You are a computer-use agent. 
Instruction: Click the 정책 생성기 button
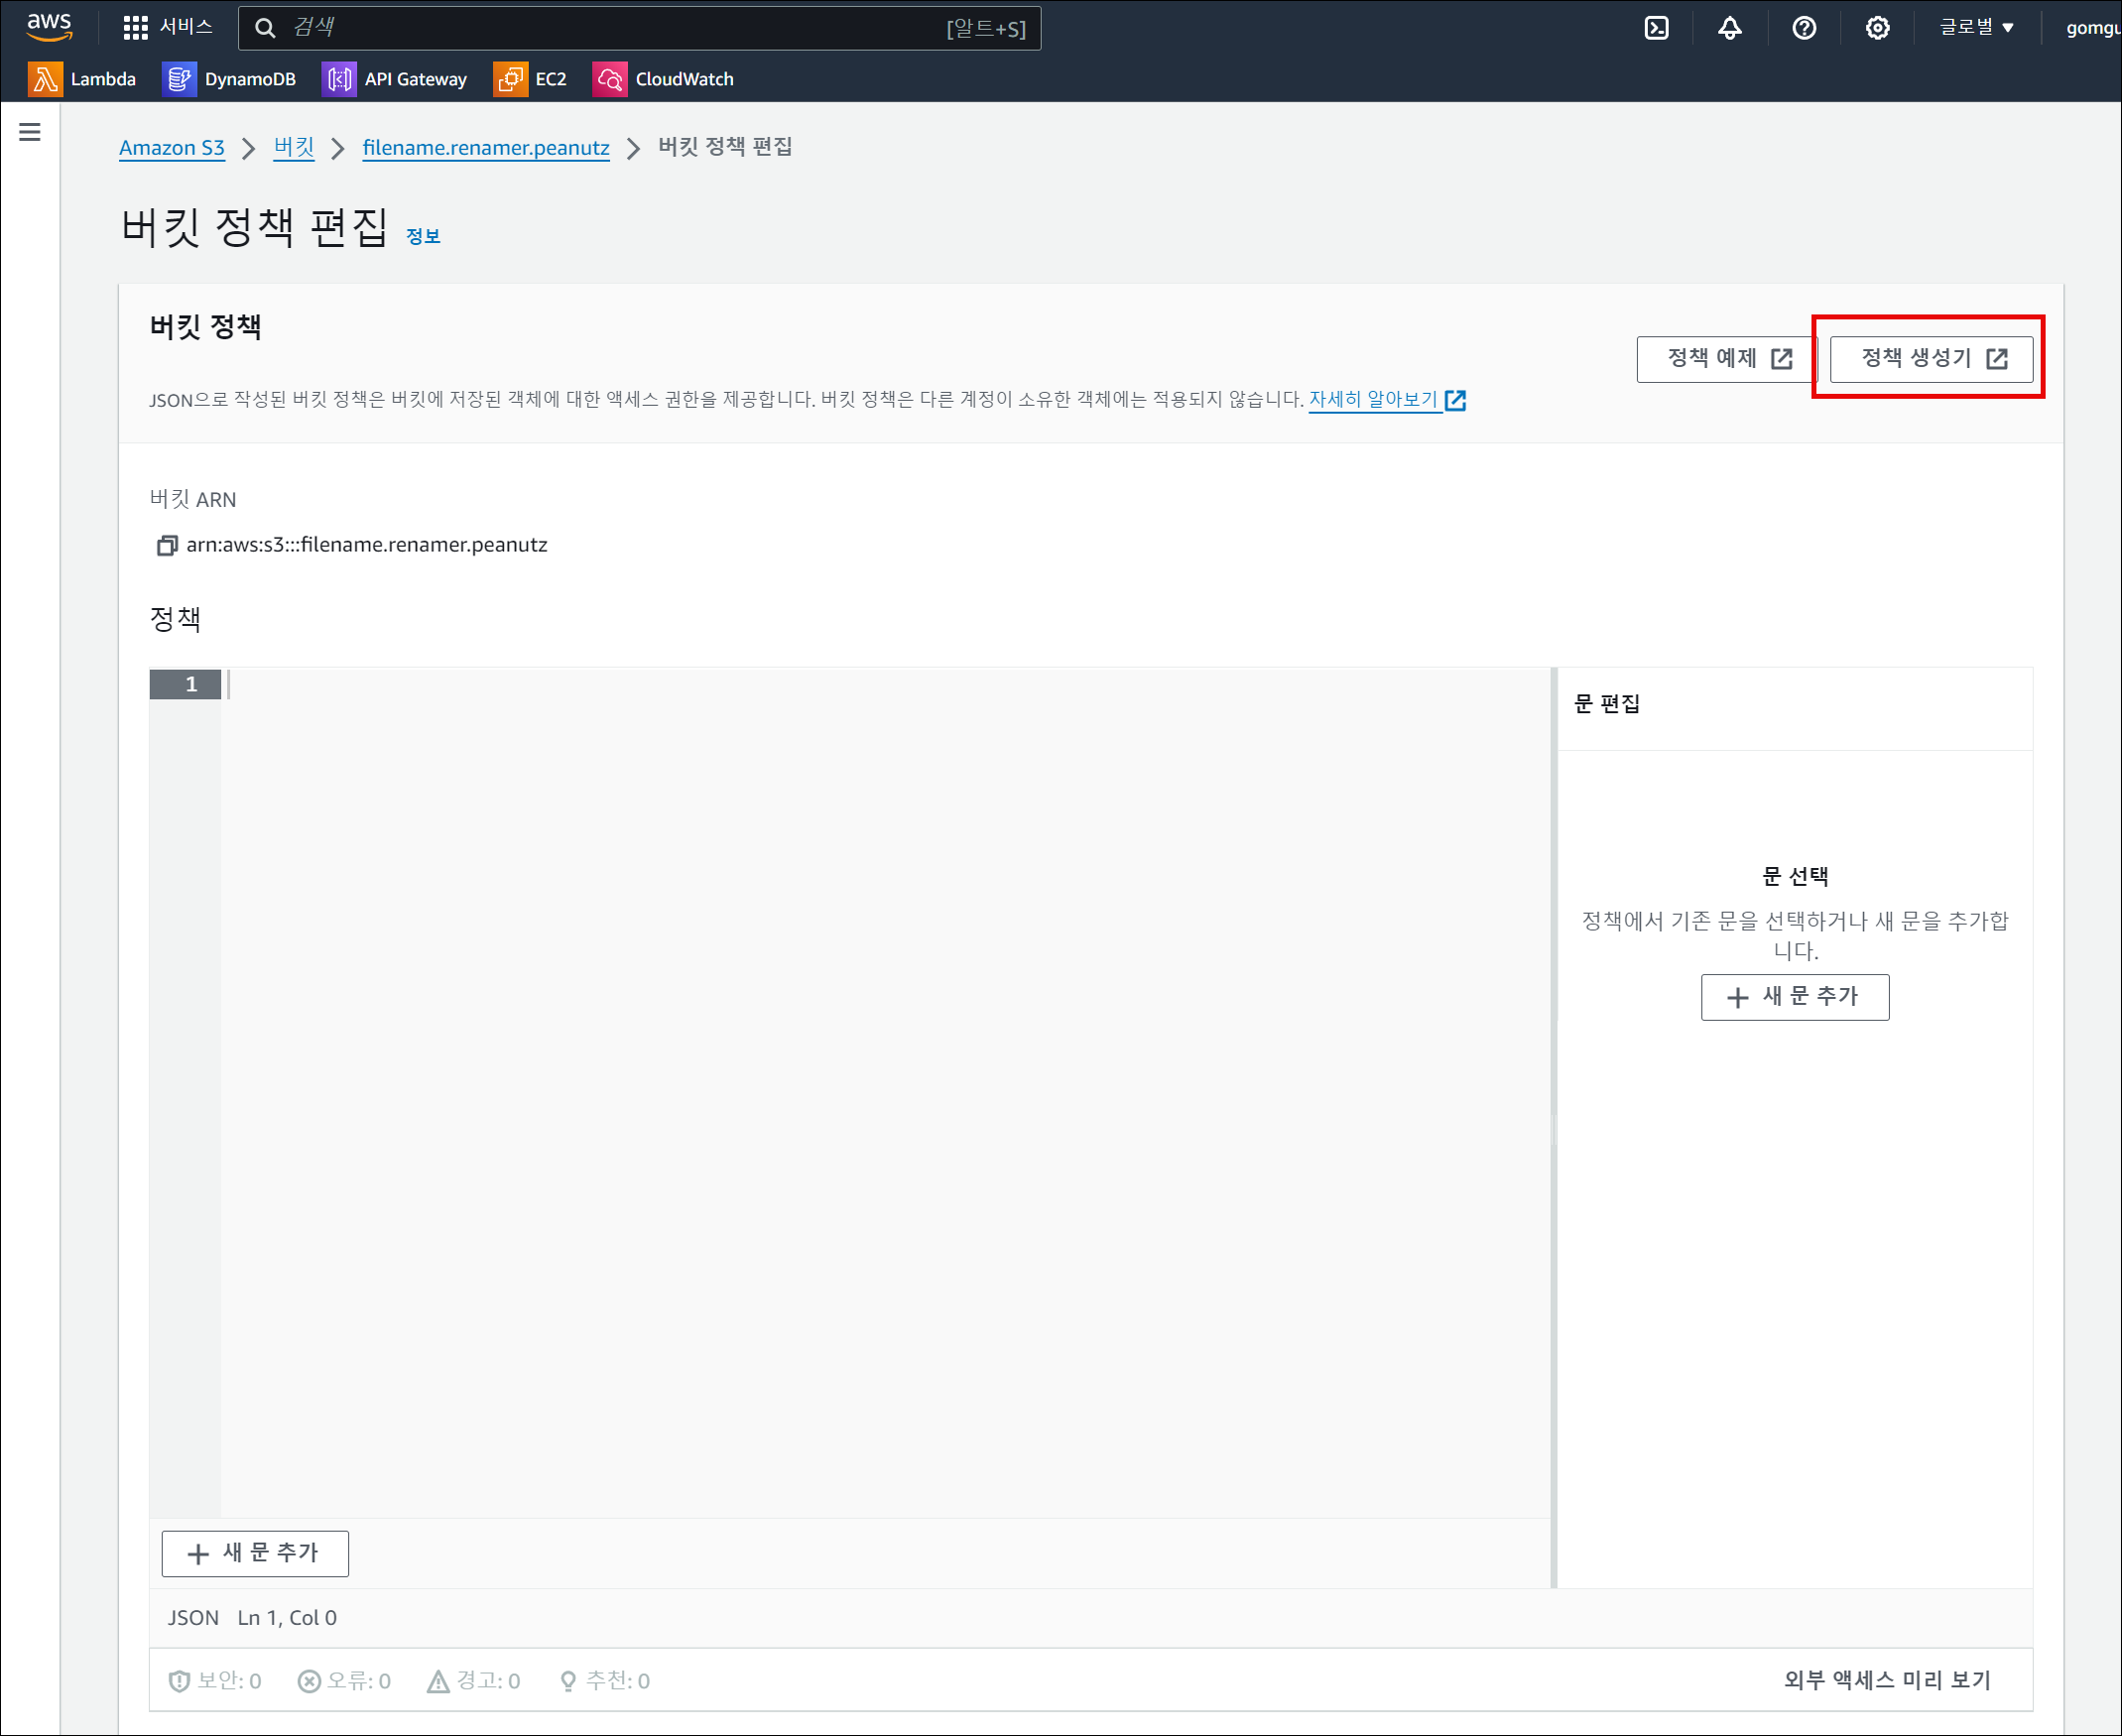(x=1930, y=359)
